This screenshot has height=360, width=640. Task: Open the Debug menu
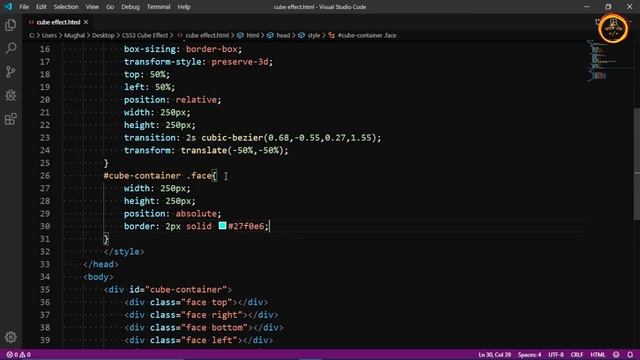pyautogui.click(x=130, y=7)
